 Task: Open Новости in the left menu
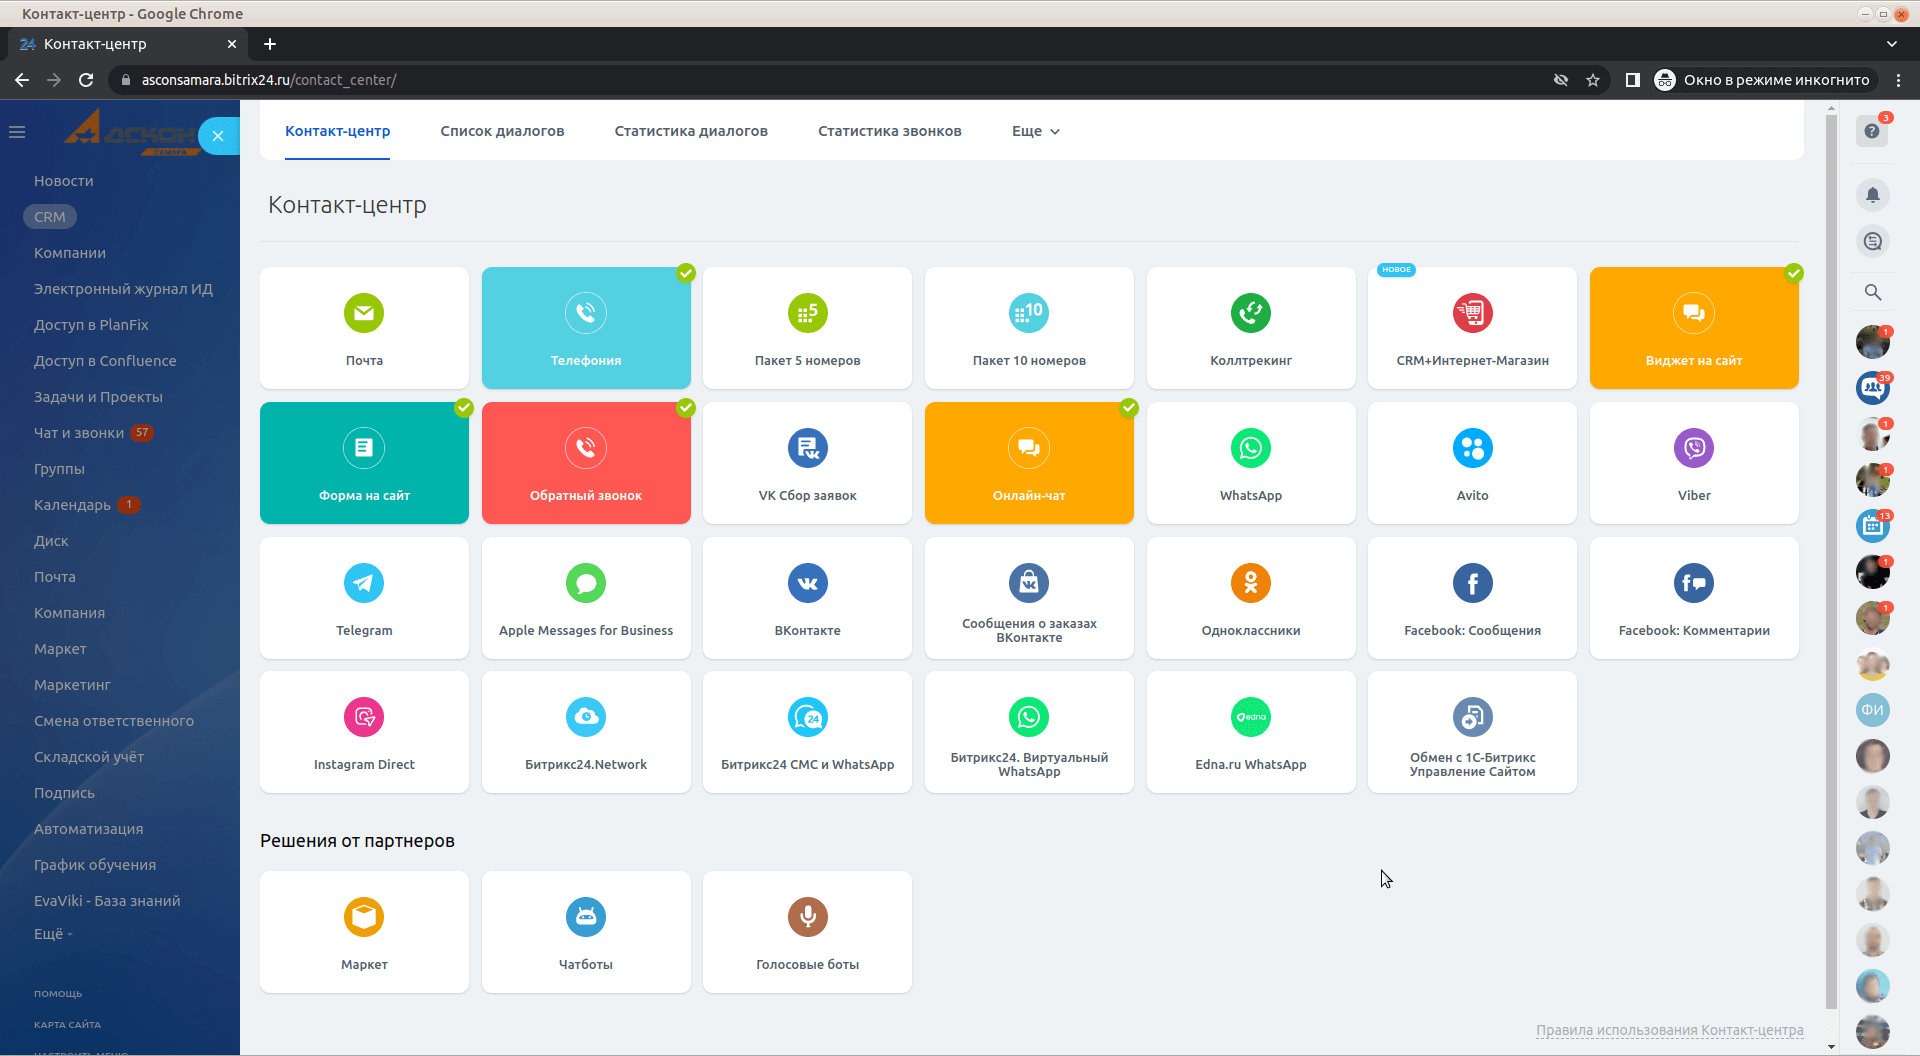64,181
